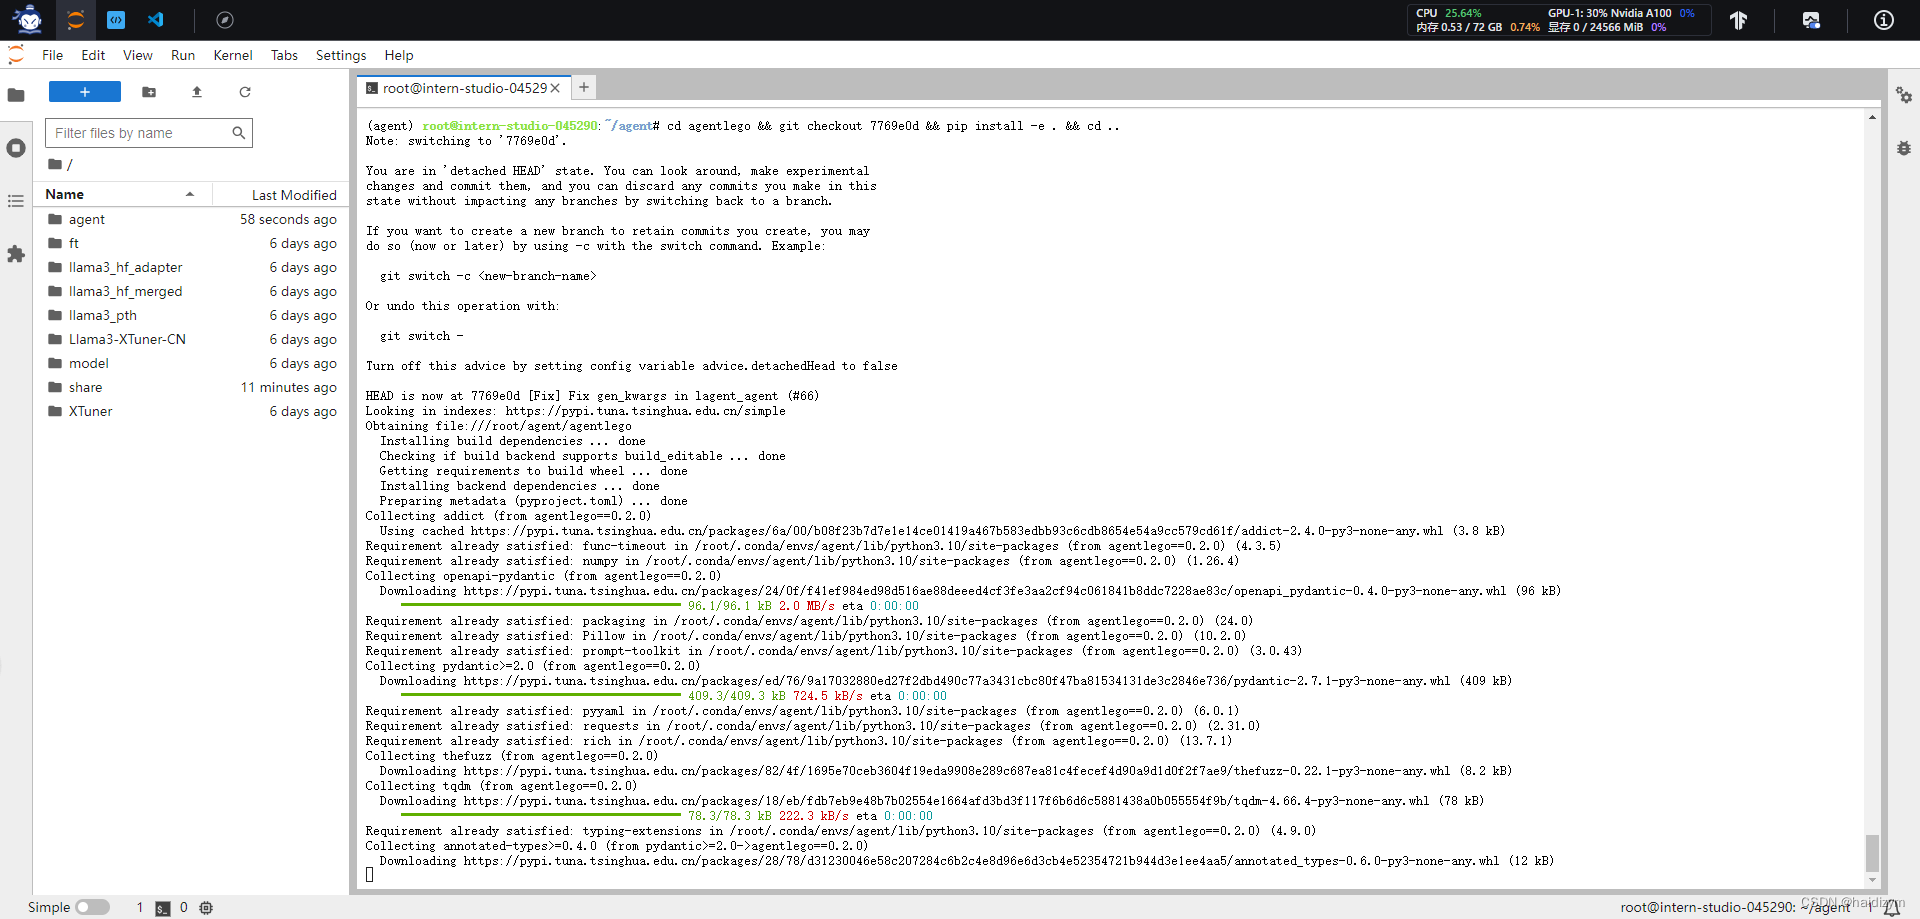Screen dimensions: 1920x919
Task: Open the JupyterLab app icon in top bar
Action: click(x=75, y=20)
